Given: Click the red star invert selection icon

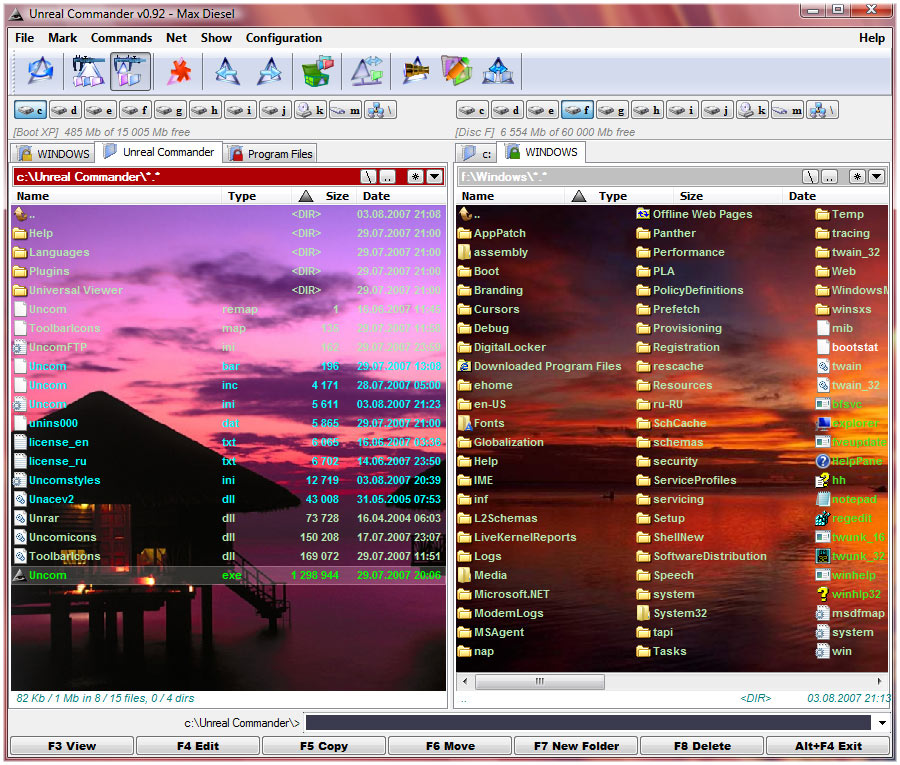Looking at the screenshot, I should tap(180, 71).
